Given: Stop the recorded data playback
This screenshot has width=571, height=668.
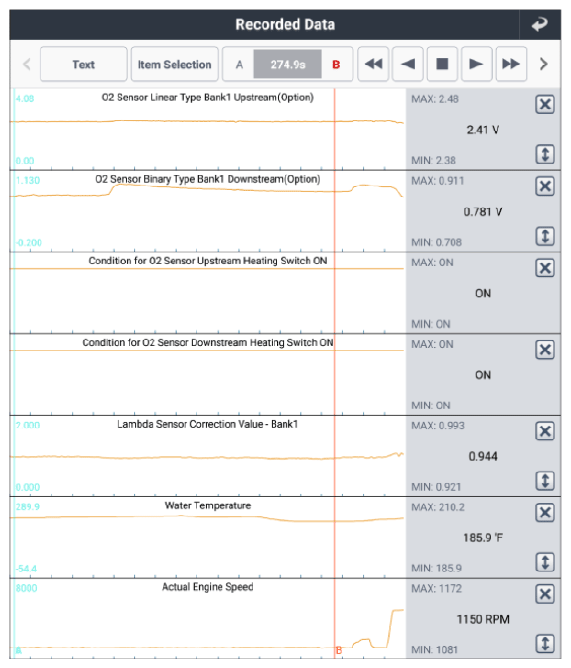Looking at the screenshot, I should click(x=442, y=64).
